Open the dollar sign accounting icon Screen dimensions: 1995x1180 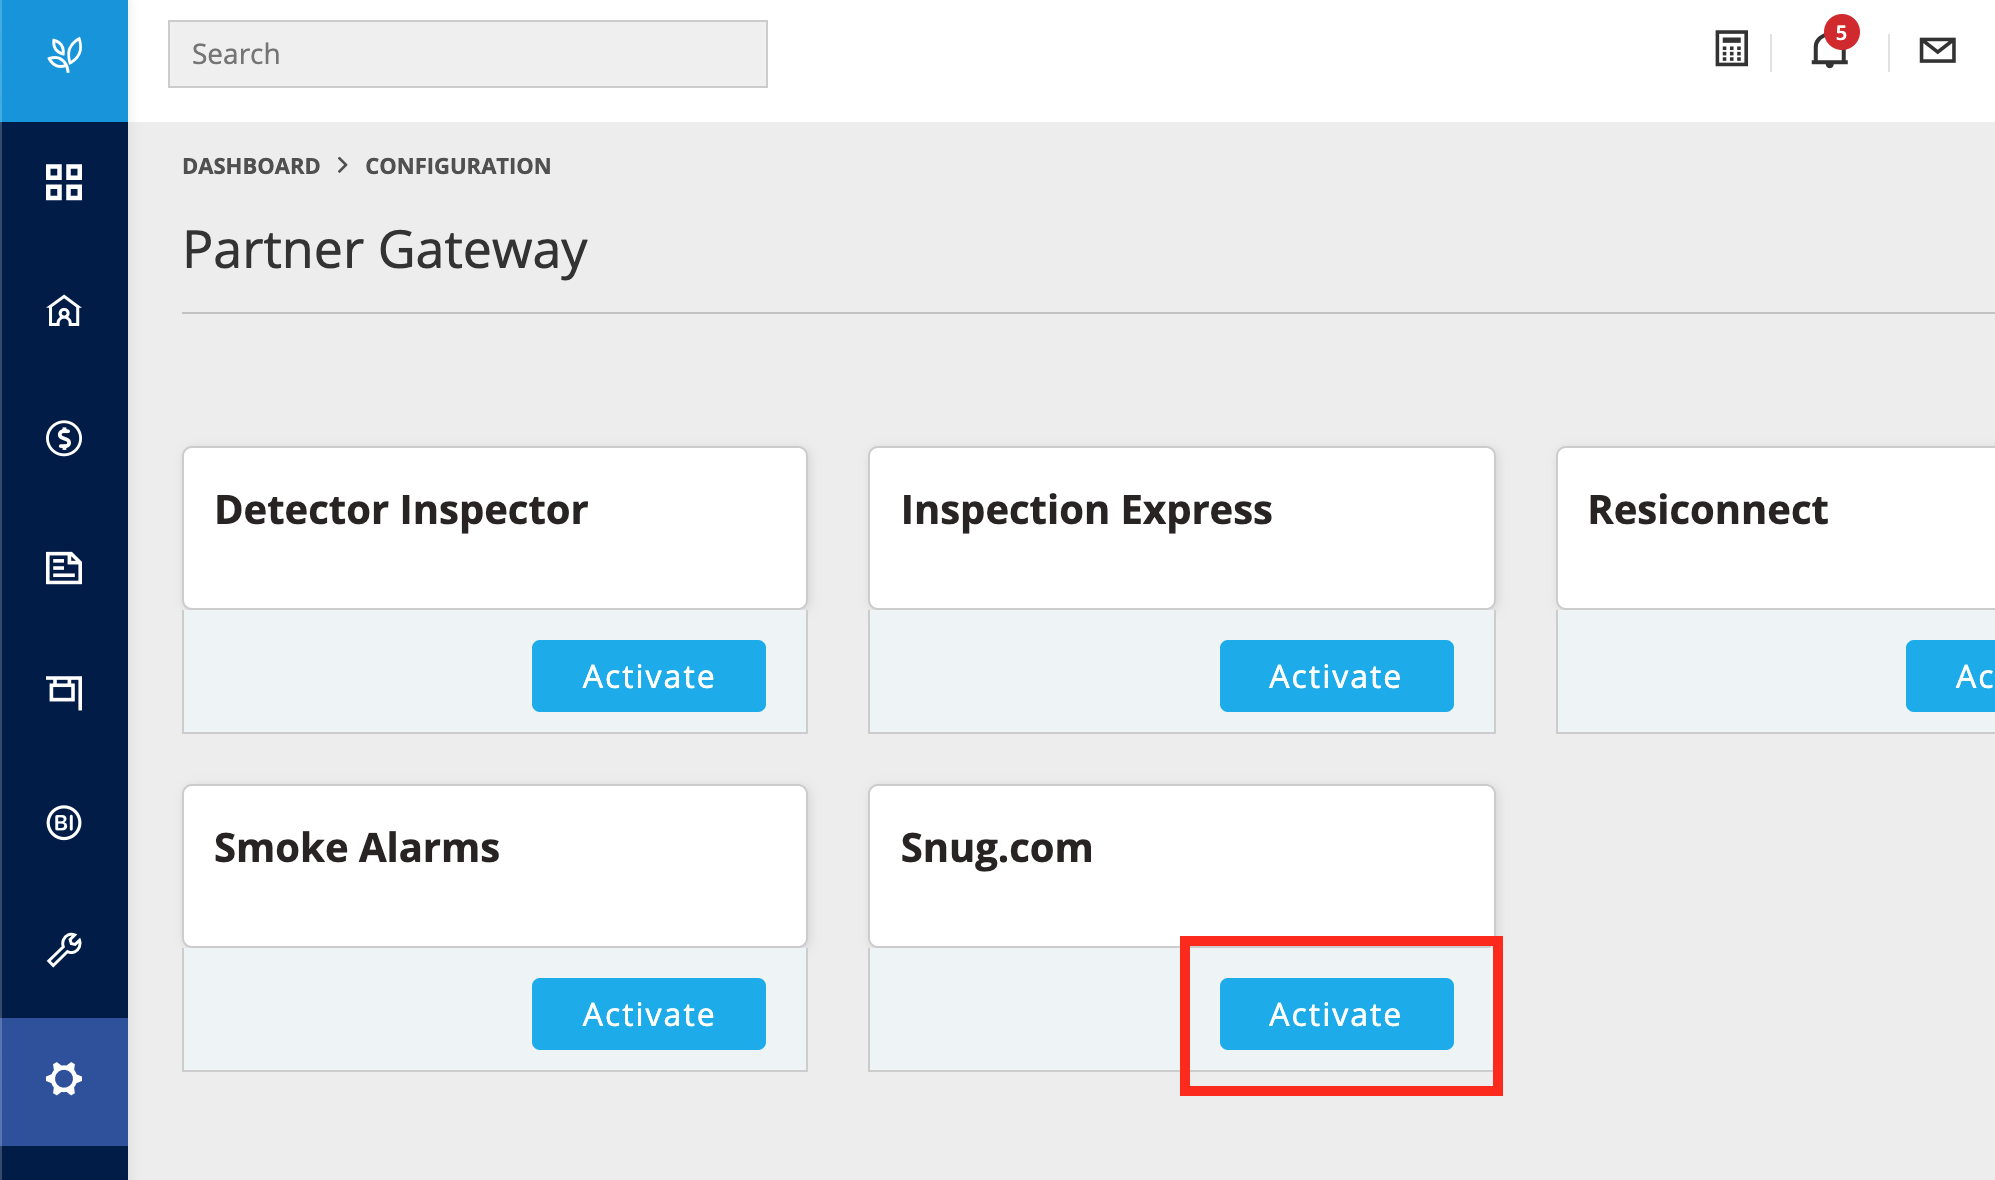[x=64, y=438]
